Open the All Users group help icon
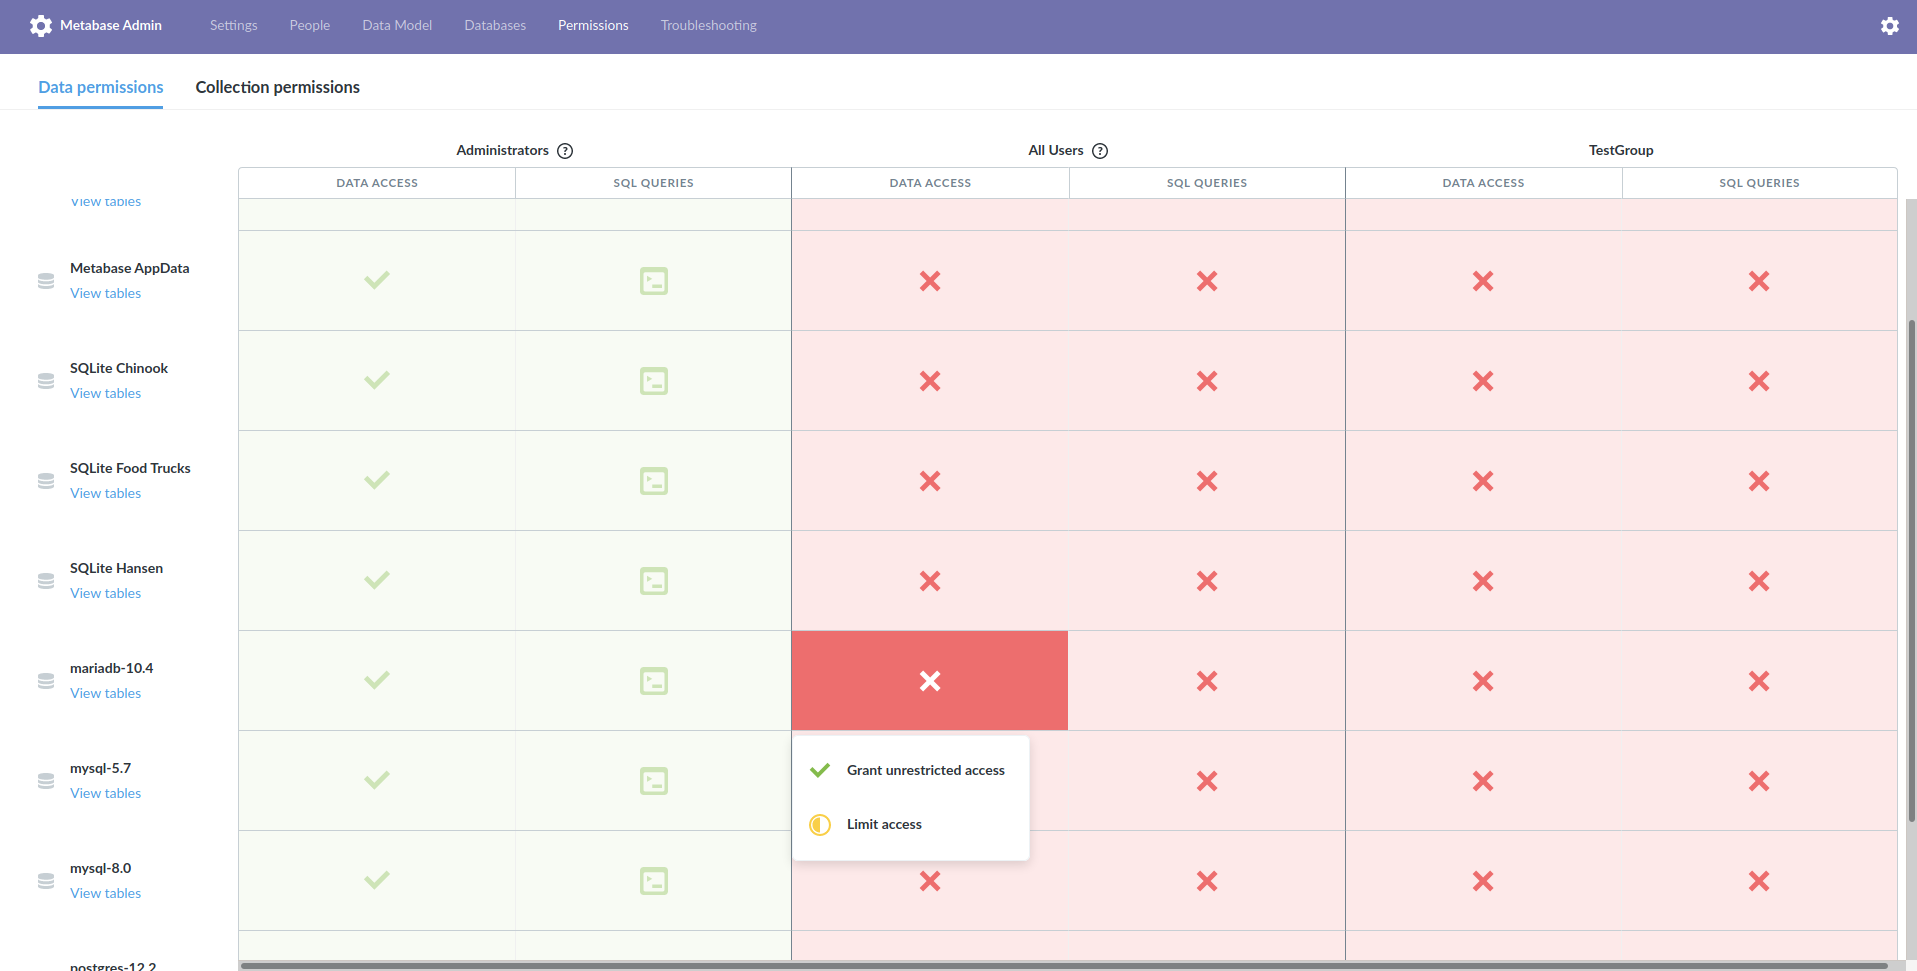Screen dimensions: 1917x971 [x=1100, y=151]
